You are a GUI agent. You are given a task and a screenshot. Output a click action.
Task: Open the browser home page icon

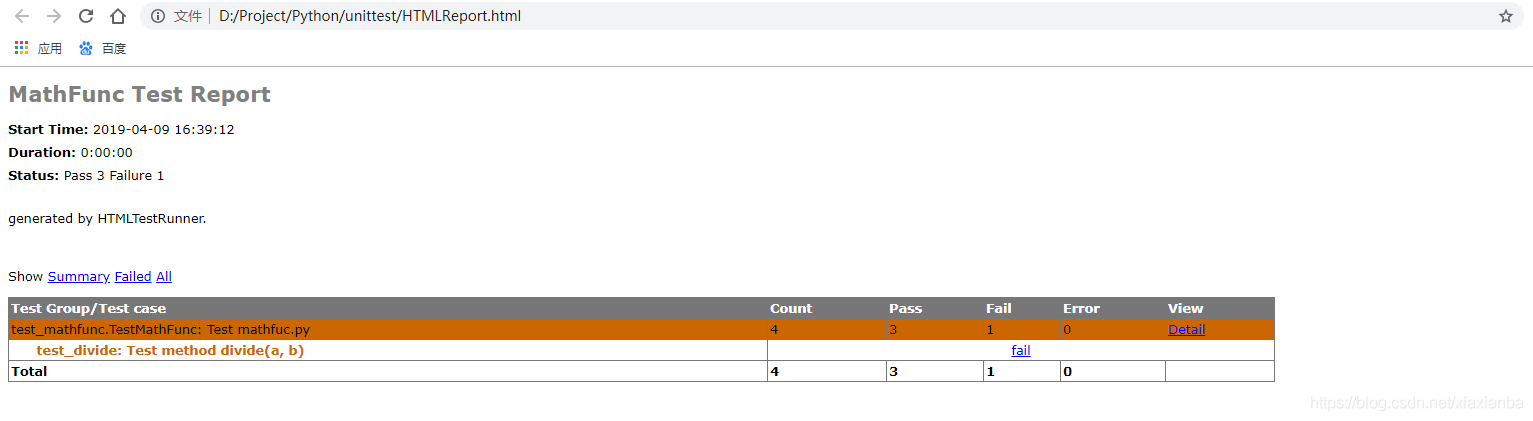(118, 16)
